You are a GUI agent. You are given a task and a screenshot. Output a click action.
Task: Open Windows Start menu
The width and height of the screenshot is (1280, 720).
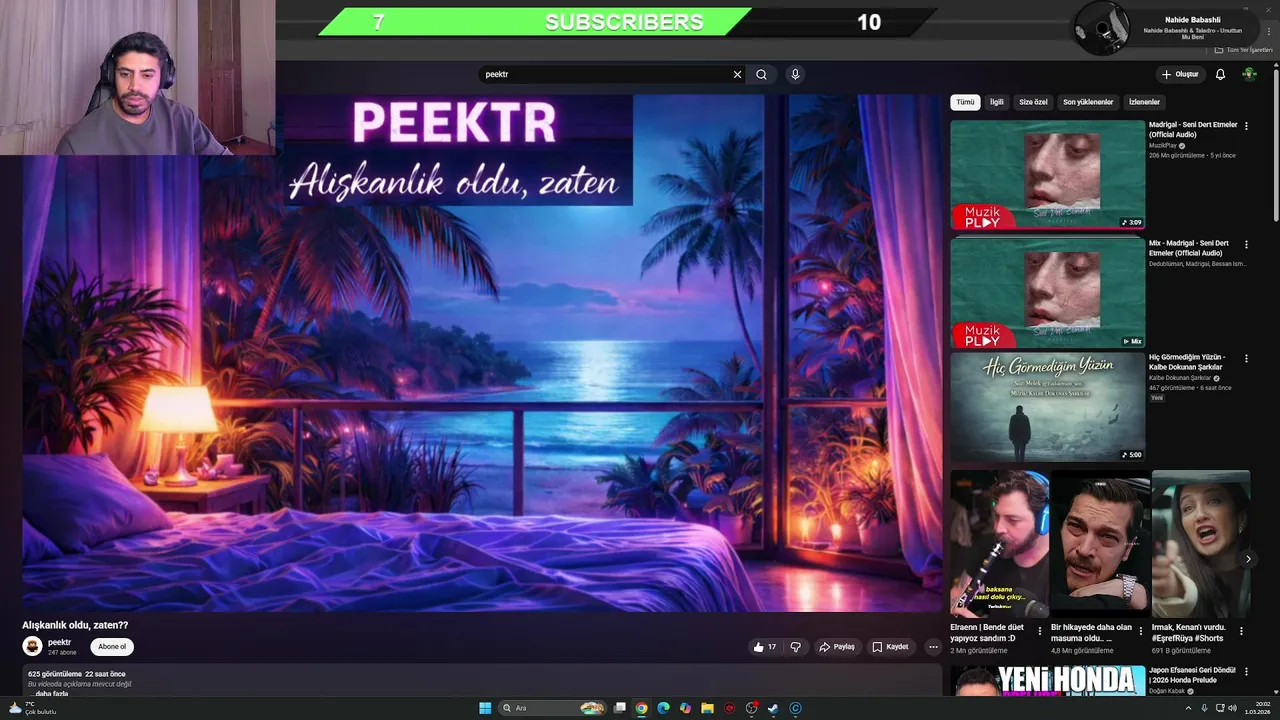coord(485,708)
